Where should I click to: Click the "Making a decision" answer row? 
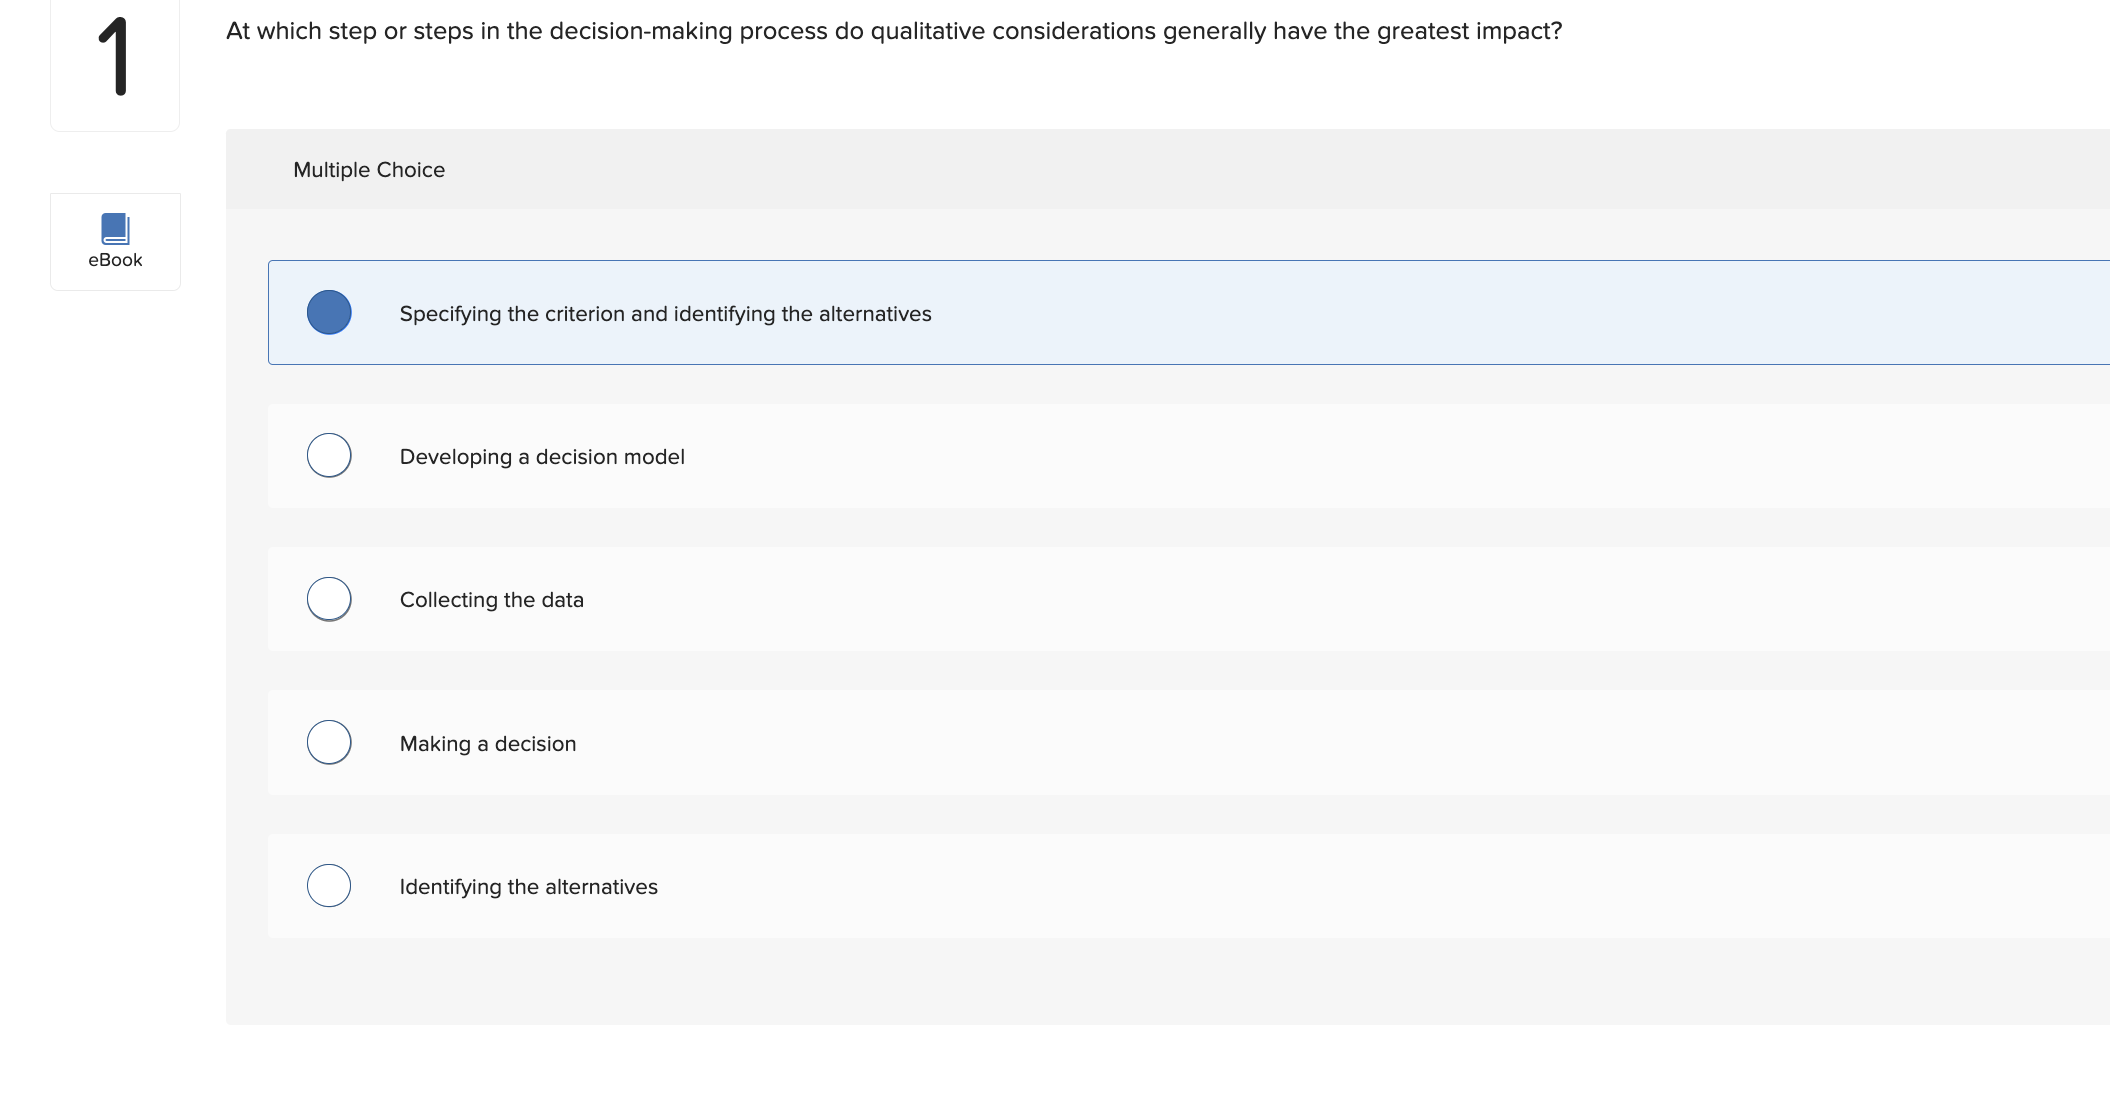[900, 742]
